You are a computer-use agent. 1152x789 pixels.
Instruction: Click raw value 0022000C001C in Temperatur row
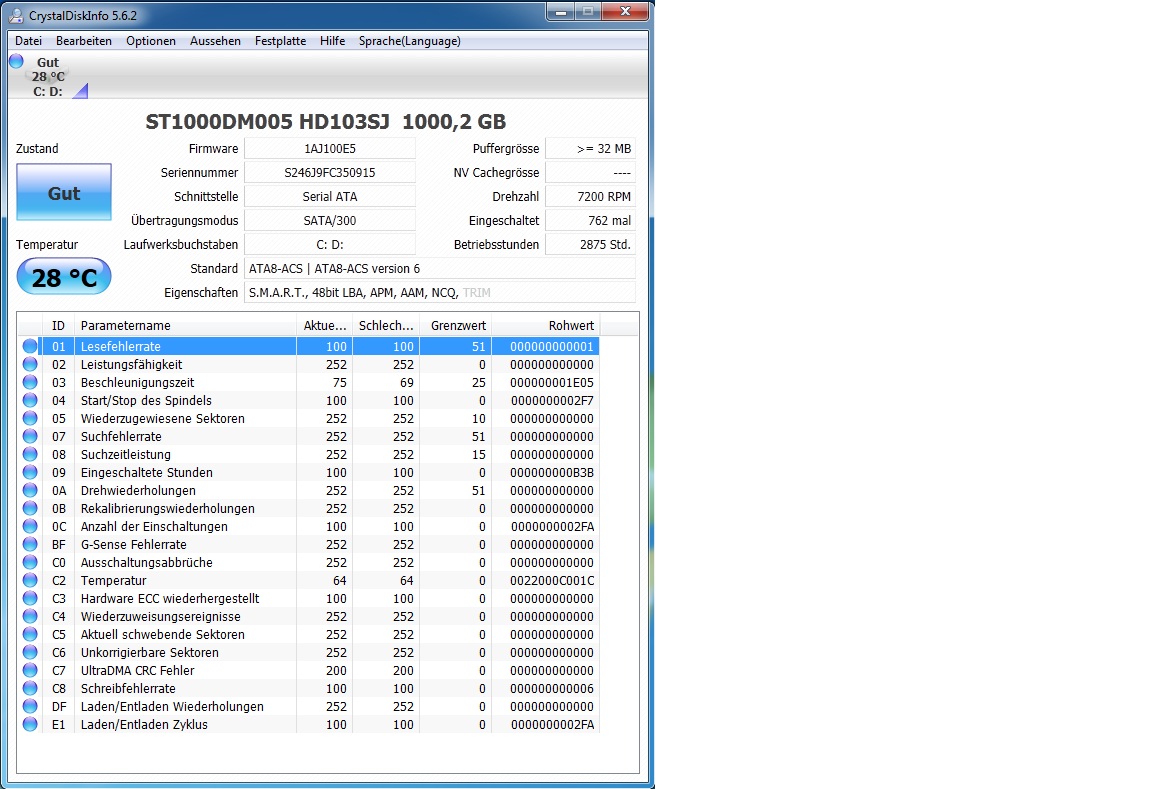pyautogui.click(x=552, y=580)
